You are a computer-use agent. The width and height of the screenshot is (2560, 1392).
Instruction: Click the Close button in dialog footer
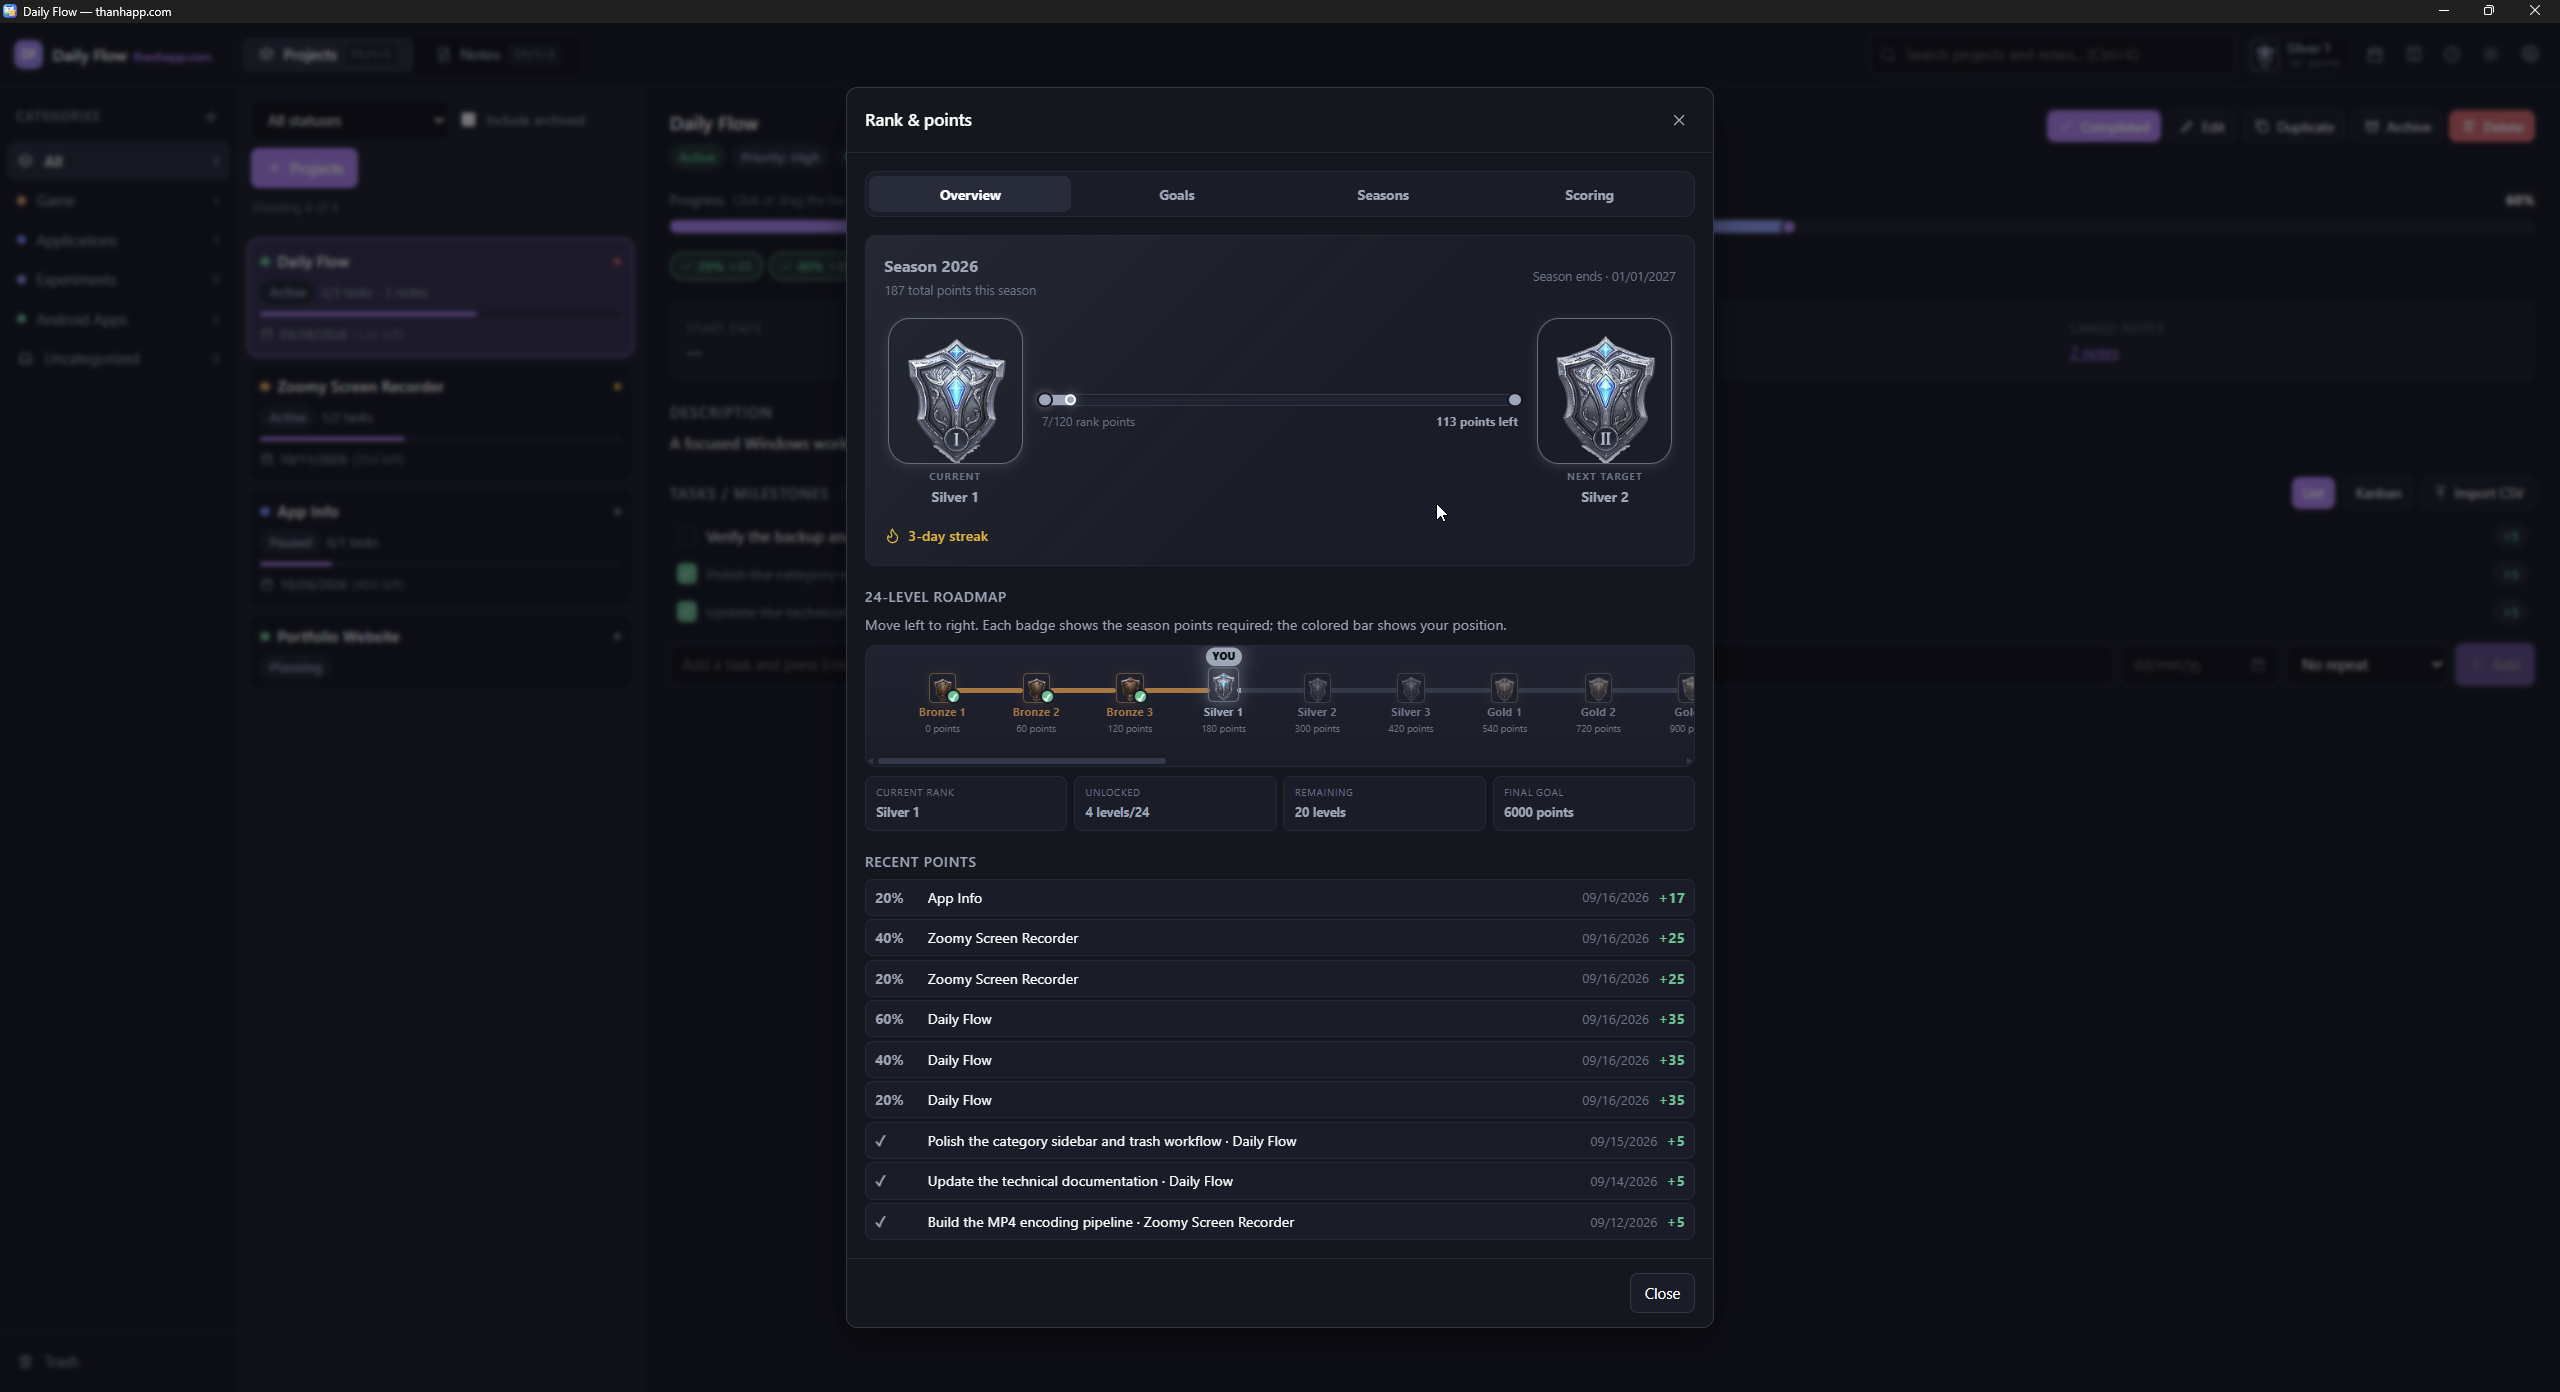coord(1661,1293)
